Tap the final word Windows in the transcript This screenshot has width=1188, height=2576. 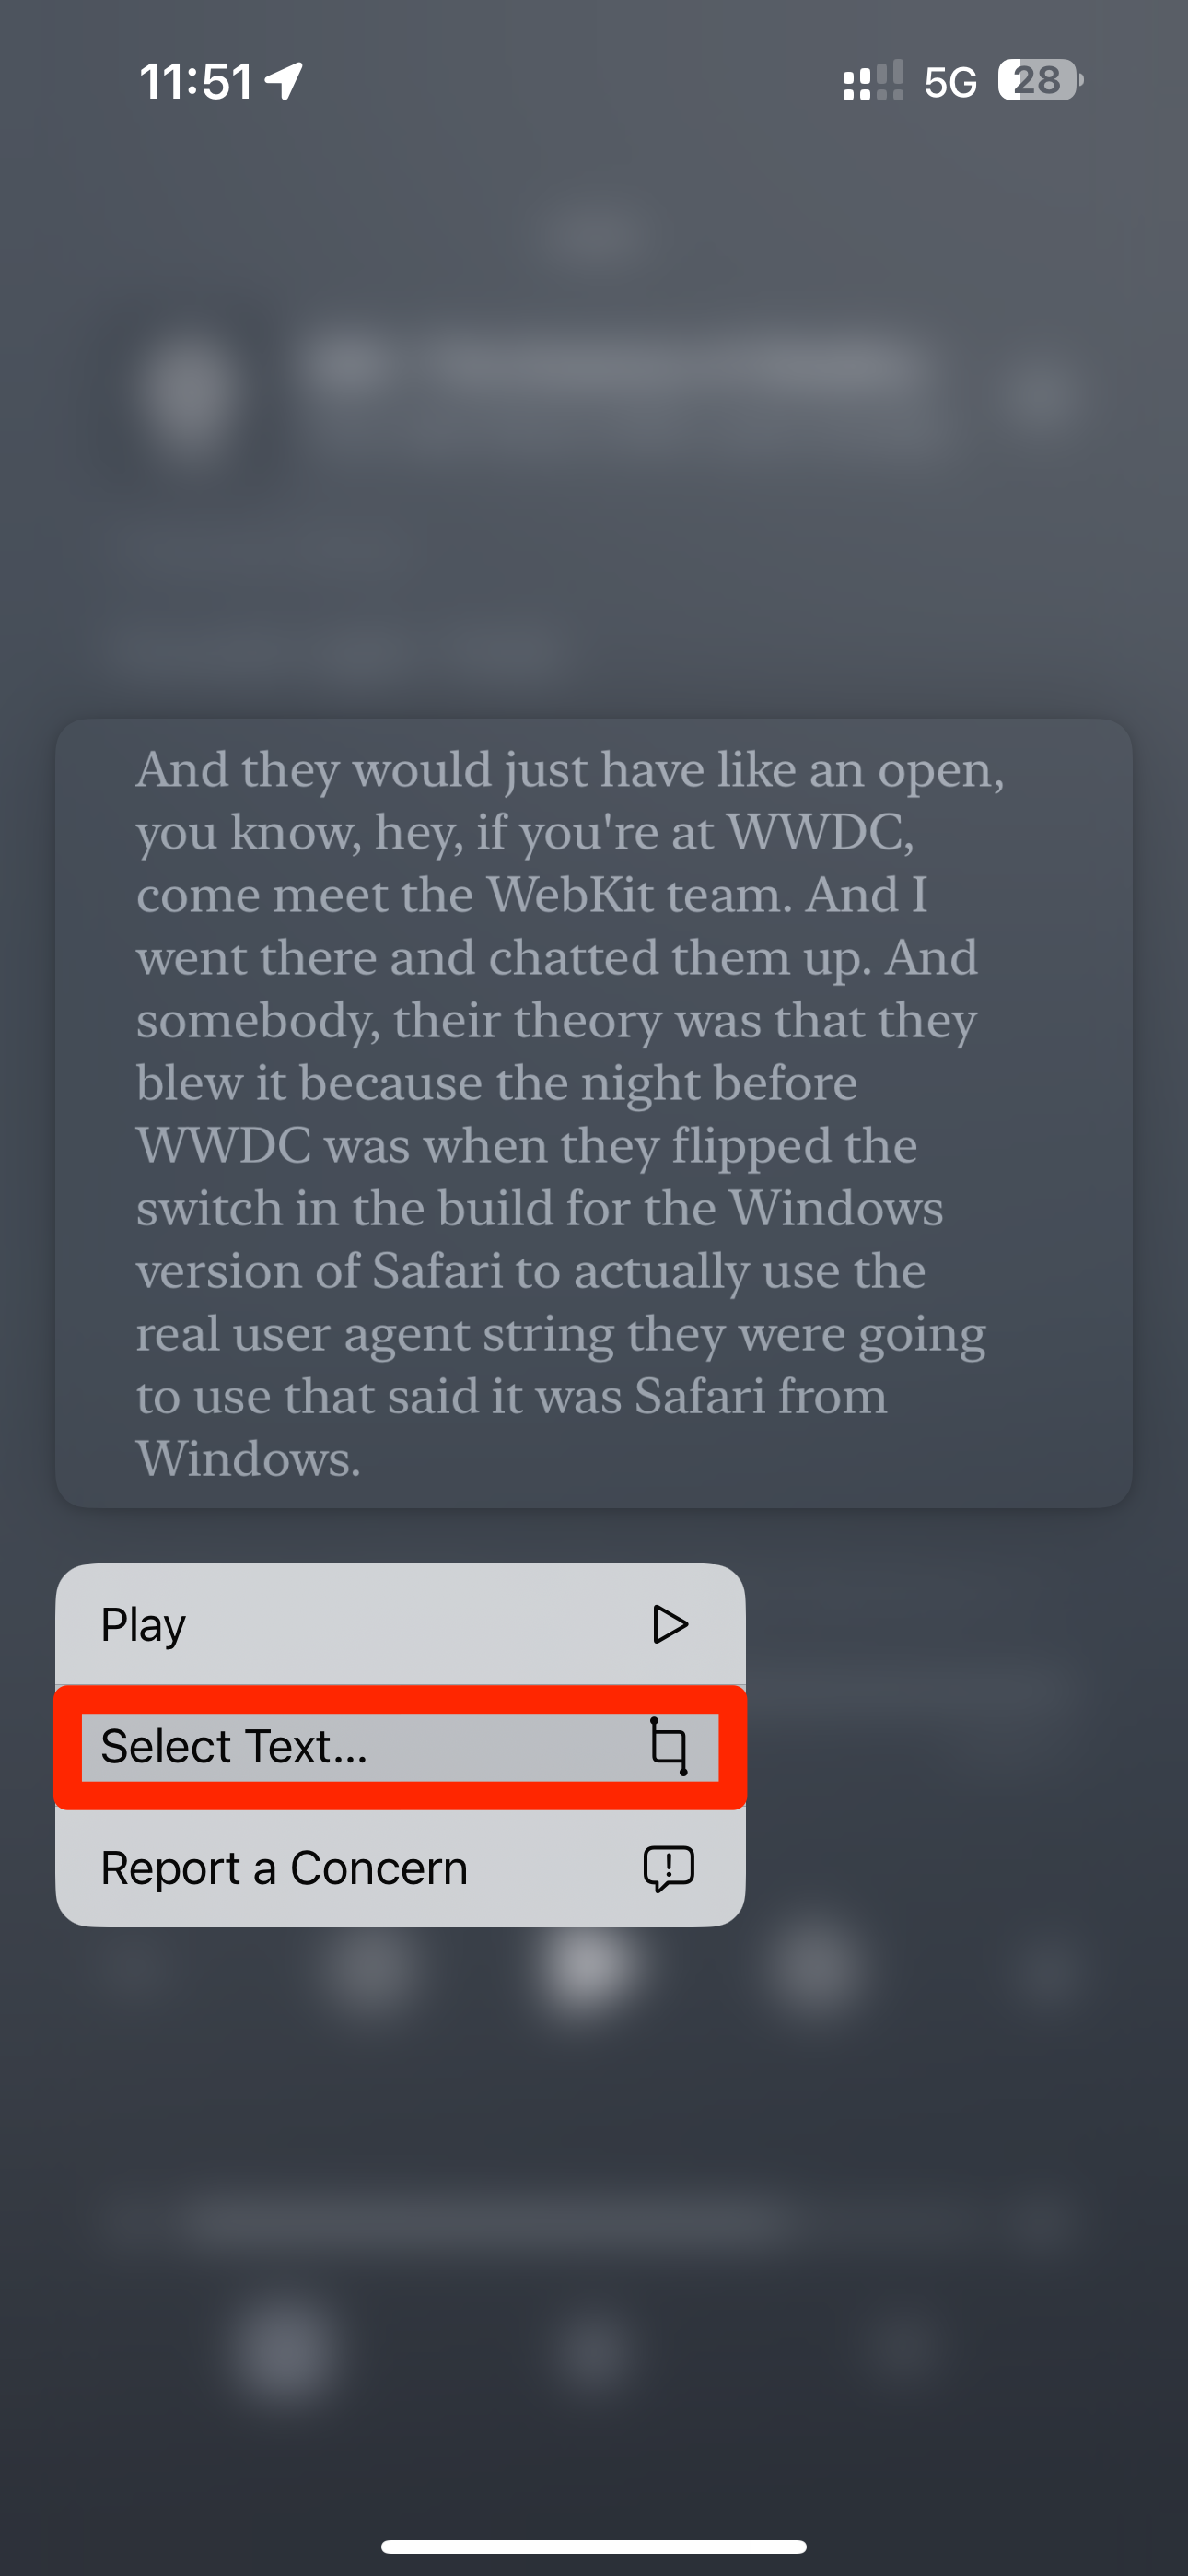pos(247,1457)
